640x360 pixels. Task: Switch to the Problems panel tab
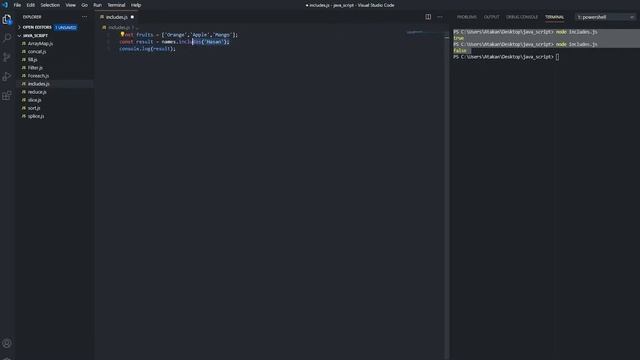[x=467, y=17]
